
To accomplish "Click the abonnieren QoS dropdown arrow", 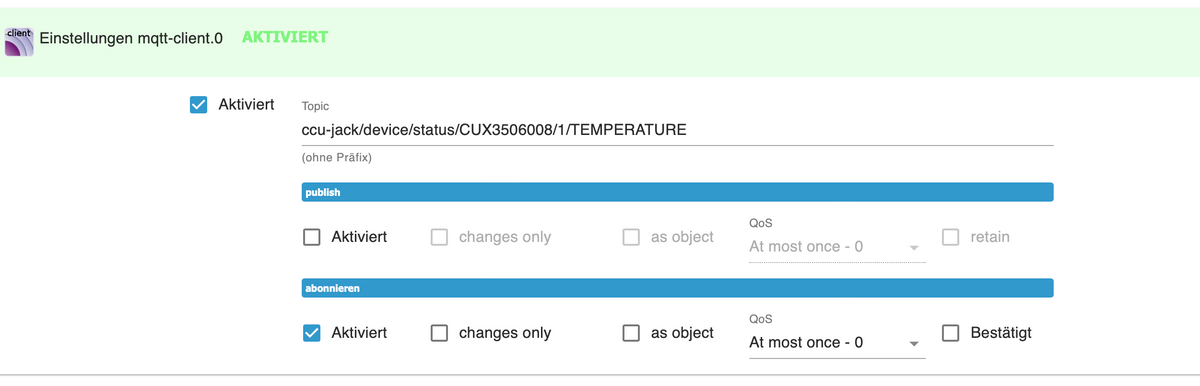I will click(913, 344).
